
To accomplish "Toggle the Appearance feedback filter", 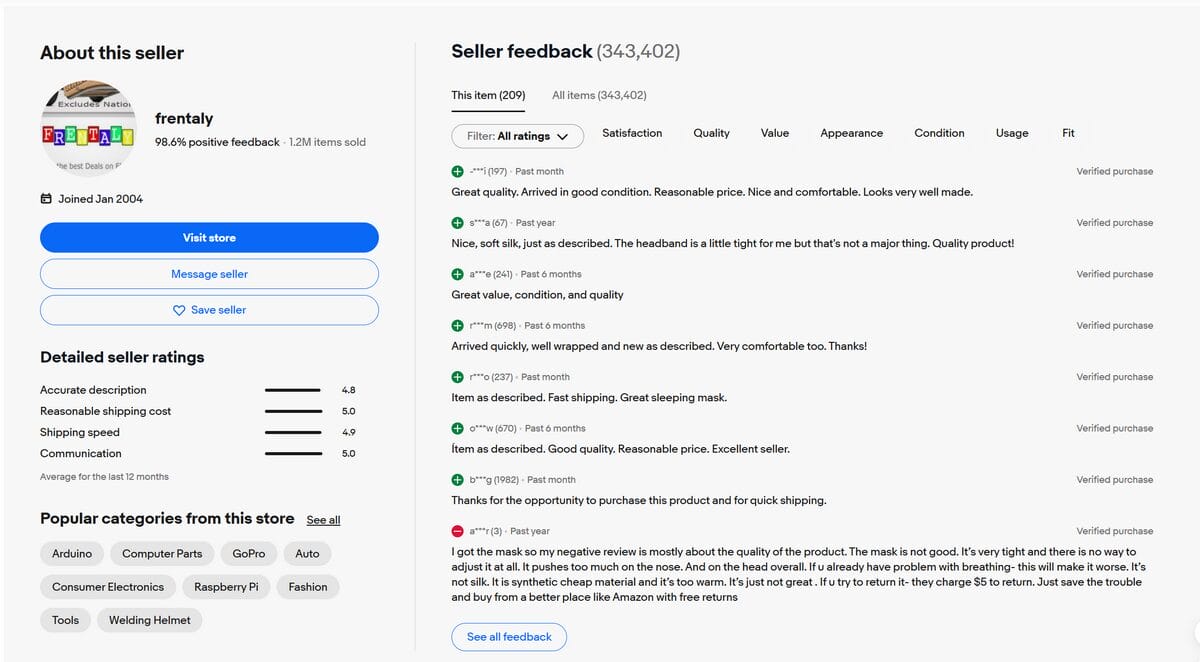I will pyautogui.click(x=851, y=132).
